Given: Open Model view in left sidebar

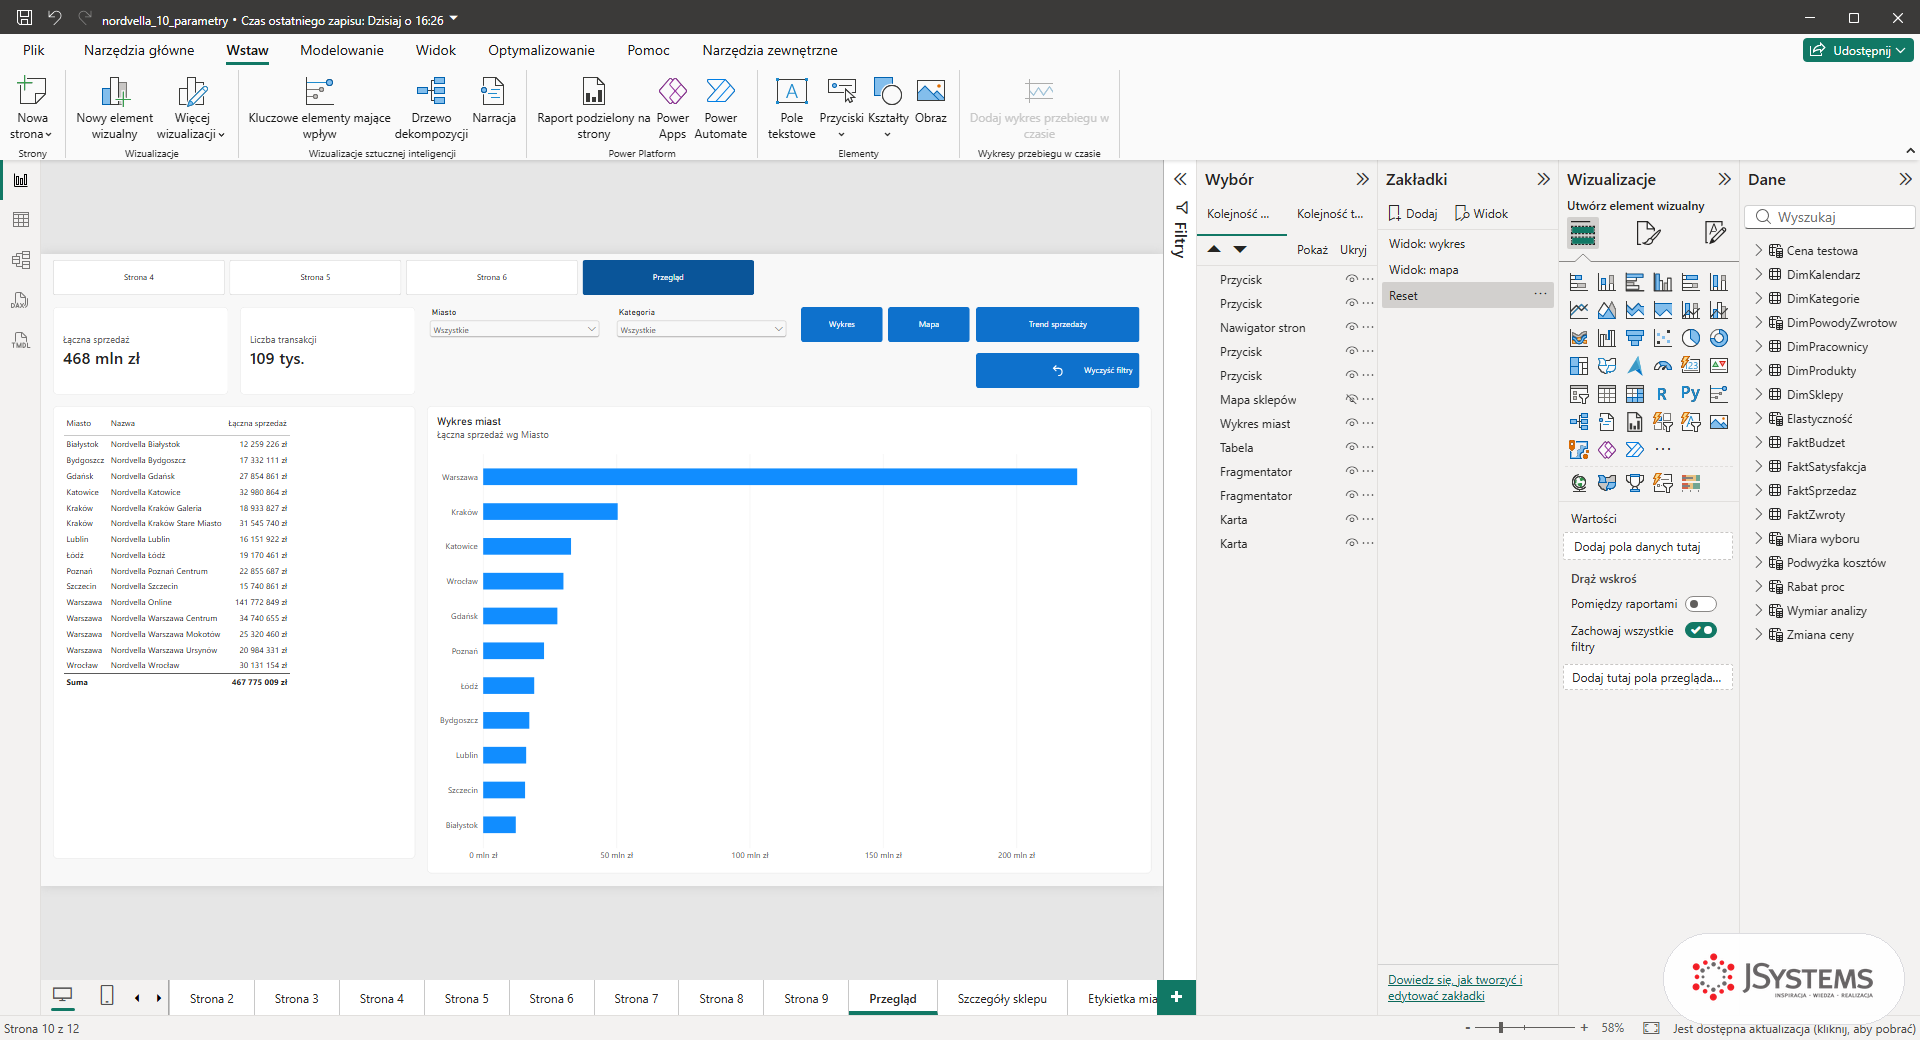Looking at the screenshot, I should click(20, 260).
